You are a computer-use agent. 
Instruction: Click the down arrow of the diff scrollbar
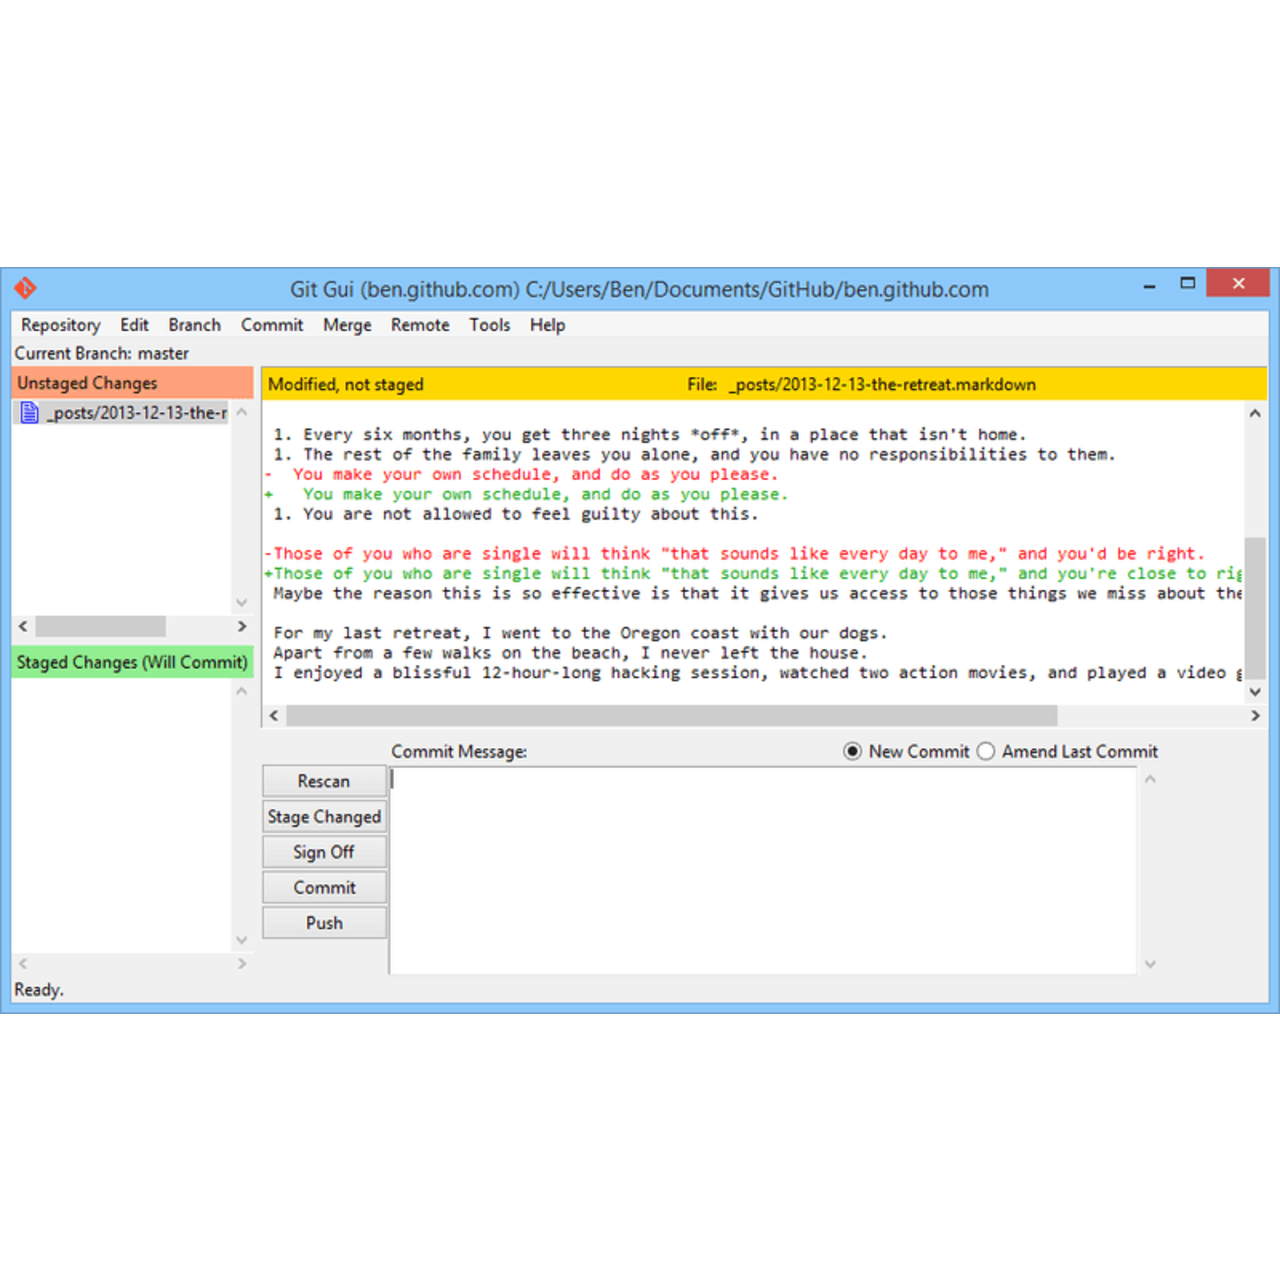tap(1255, 691)
